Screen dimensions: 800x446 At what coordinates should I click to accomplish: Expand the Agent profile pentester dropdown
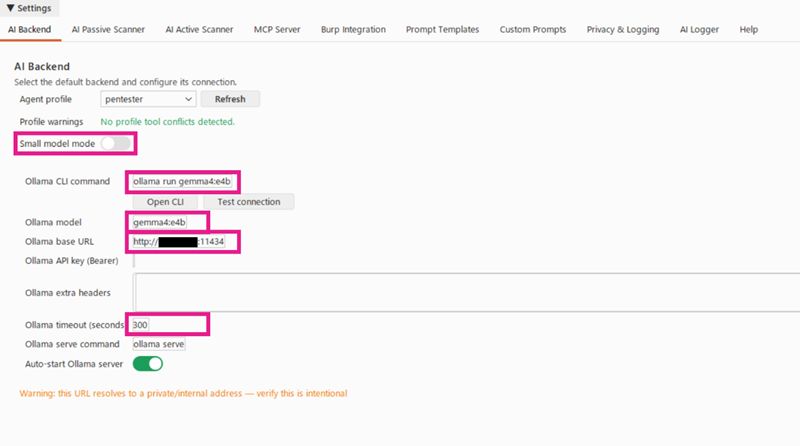point(148,99)
